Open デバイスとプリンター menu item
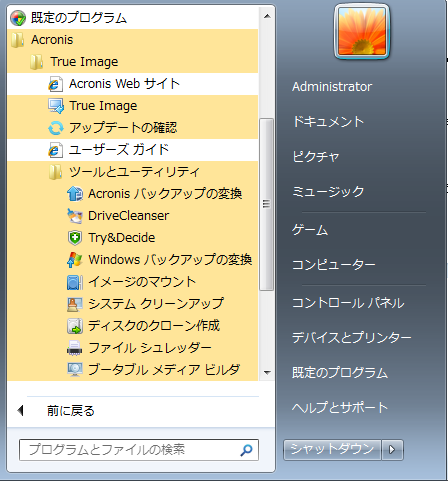 352,338
